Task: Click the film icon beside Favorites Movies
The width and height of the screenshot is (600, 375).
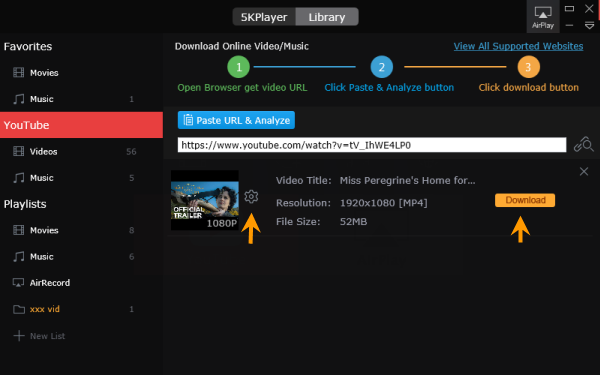Action: tap(18, 72)
